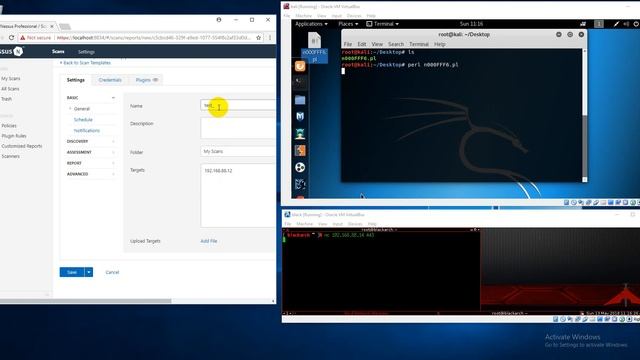Open the Kali volume icon

626,24
